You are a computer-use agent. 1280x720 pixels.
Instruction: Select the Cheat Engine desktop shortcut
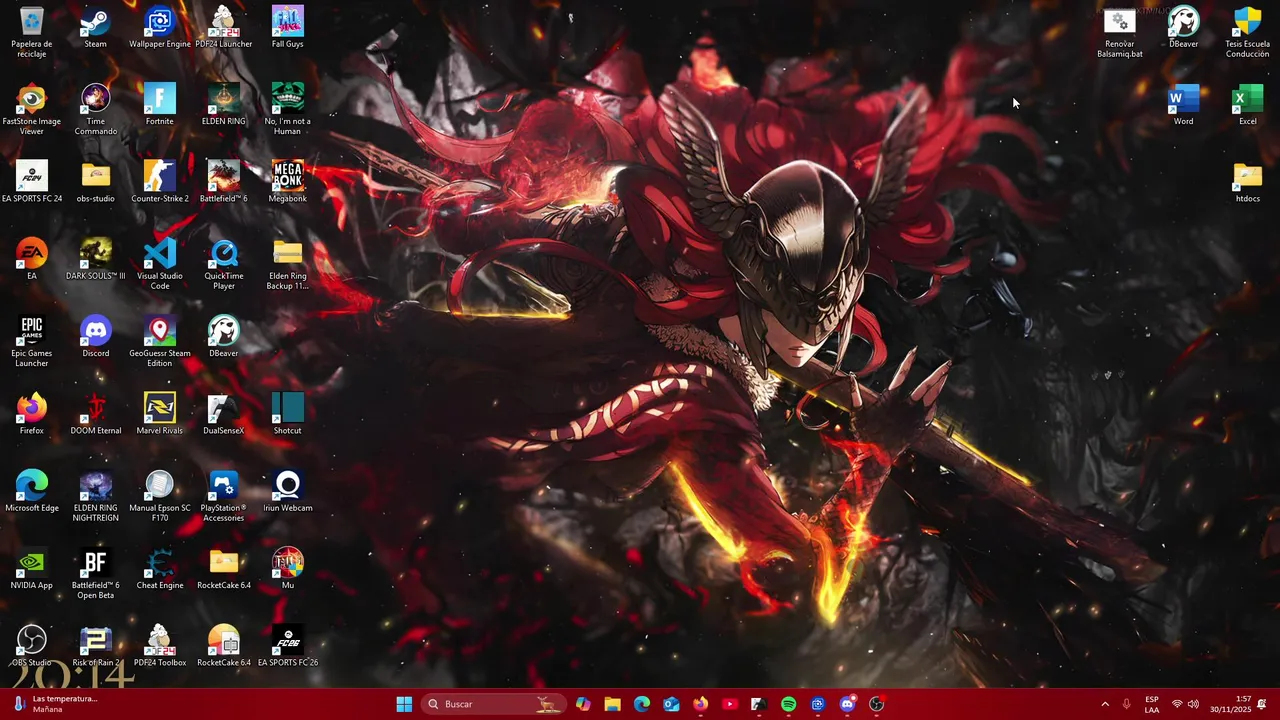pos(159,568)
